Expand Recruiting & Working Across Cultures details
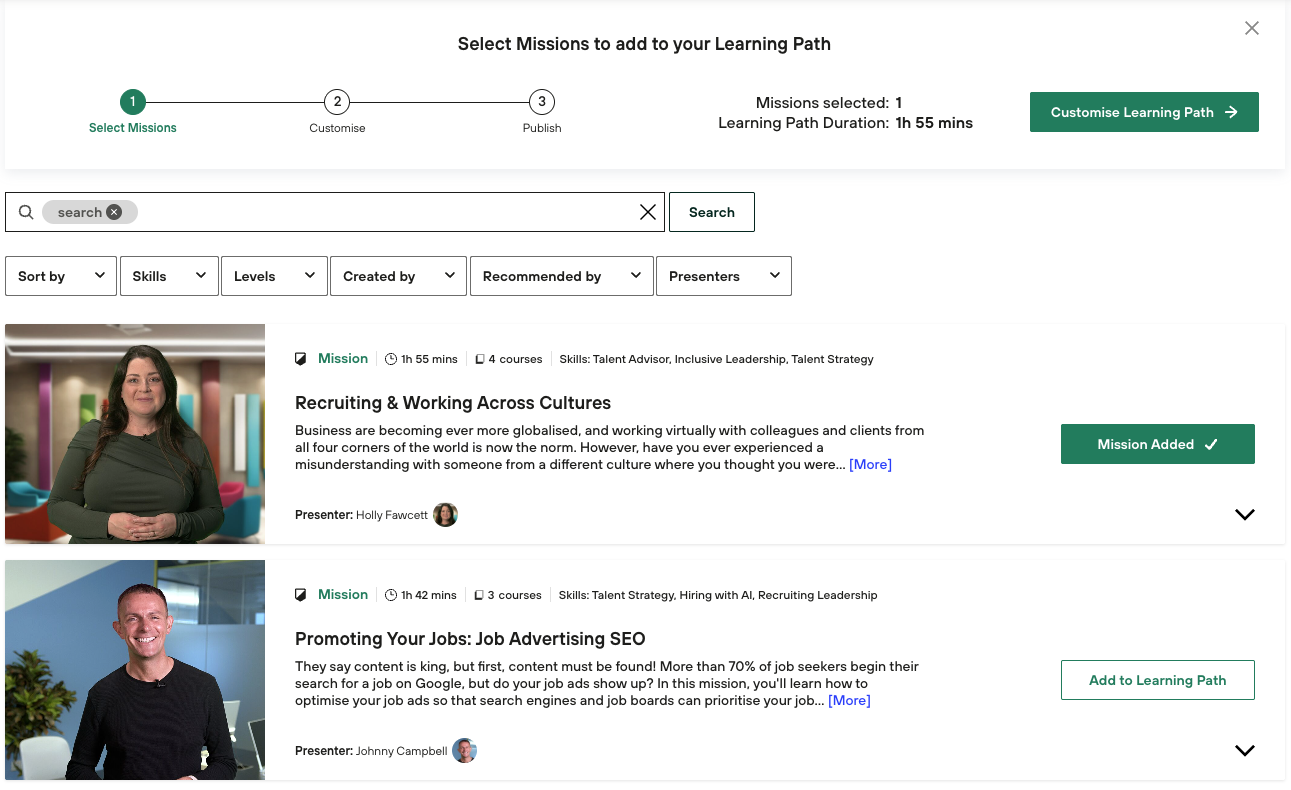This screenshot has height=790, width=1291. pos(1244,515)
